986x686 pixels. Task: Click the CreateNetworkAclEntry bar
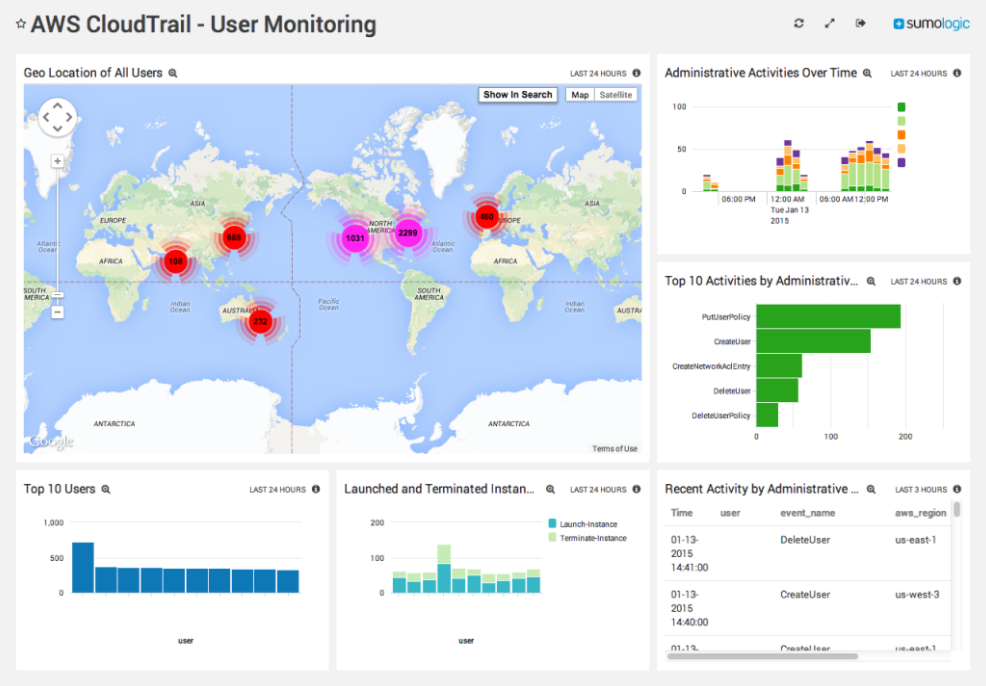(x=779, y=365)
